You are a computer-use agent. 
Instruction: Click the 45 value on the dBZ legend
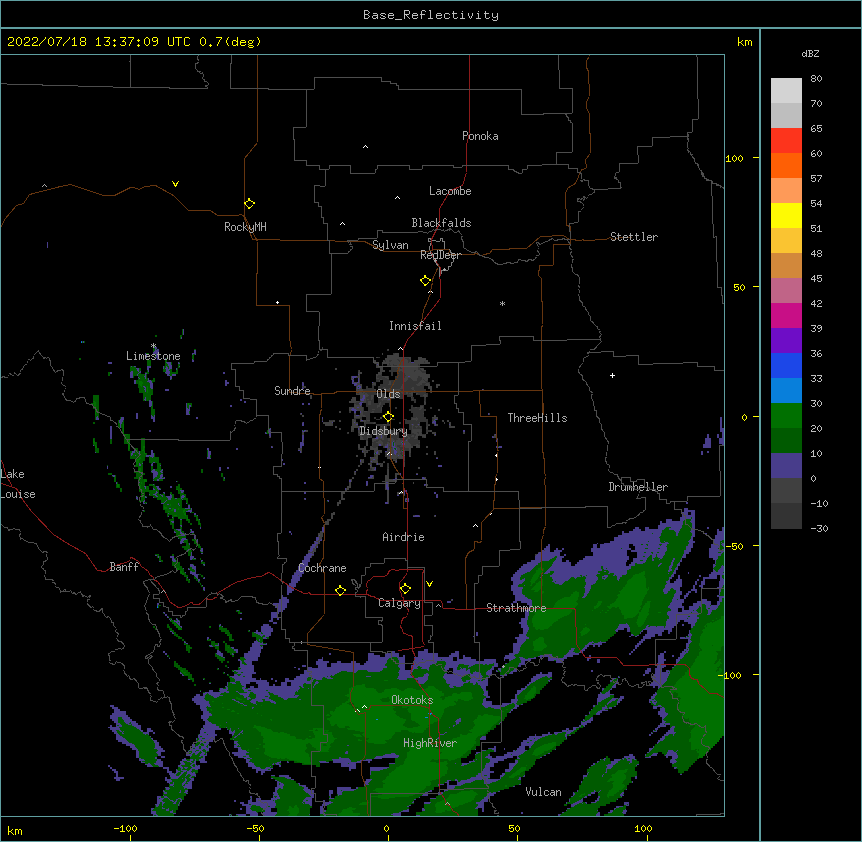(x=816, y=279)
